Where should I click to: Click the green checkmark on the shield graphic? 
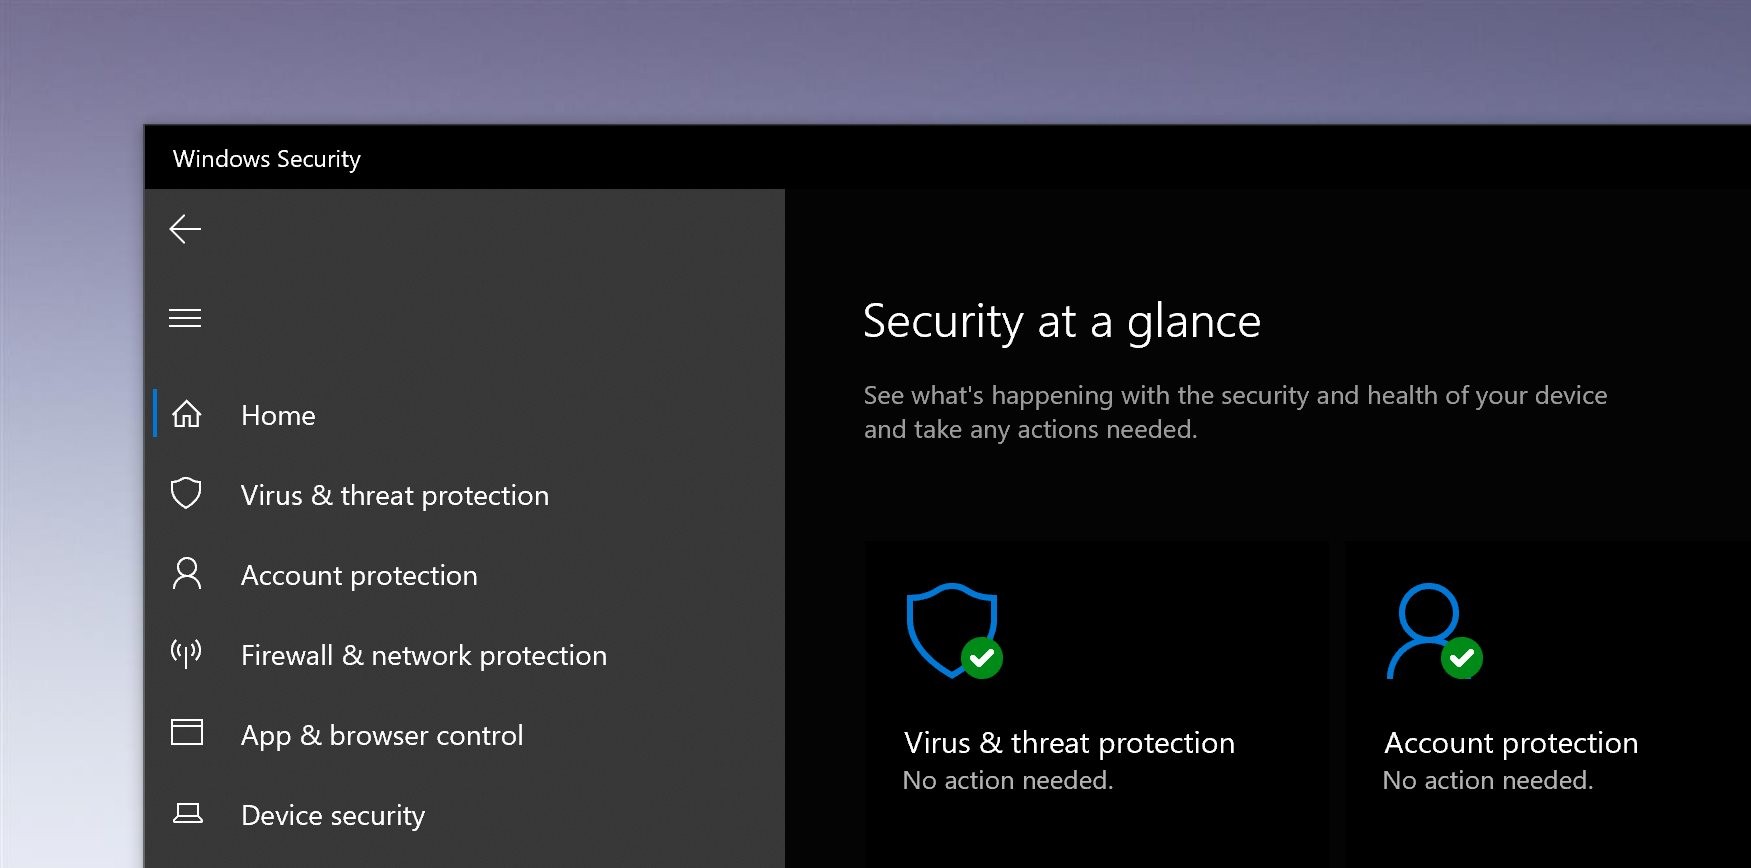[x=981, y=658]
